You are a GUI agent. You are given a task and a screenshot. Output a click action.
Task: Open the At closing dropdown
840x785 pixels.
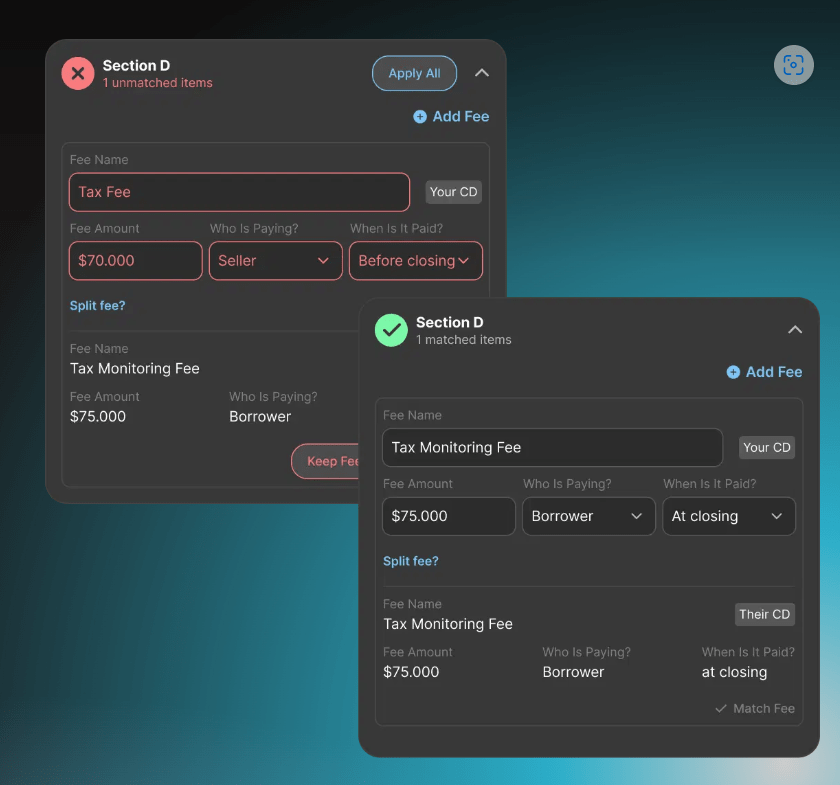pyautogui.click(x=729, y=516)
